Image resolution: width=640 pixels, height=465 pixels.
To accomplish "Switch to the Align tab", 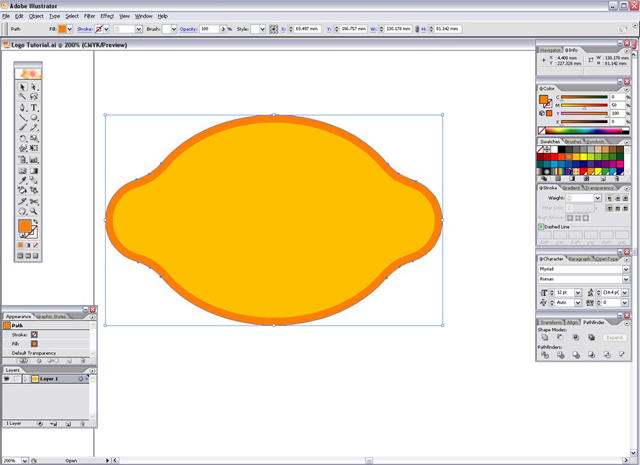I will coord(572,322).
